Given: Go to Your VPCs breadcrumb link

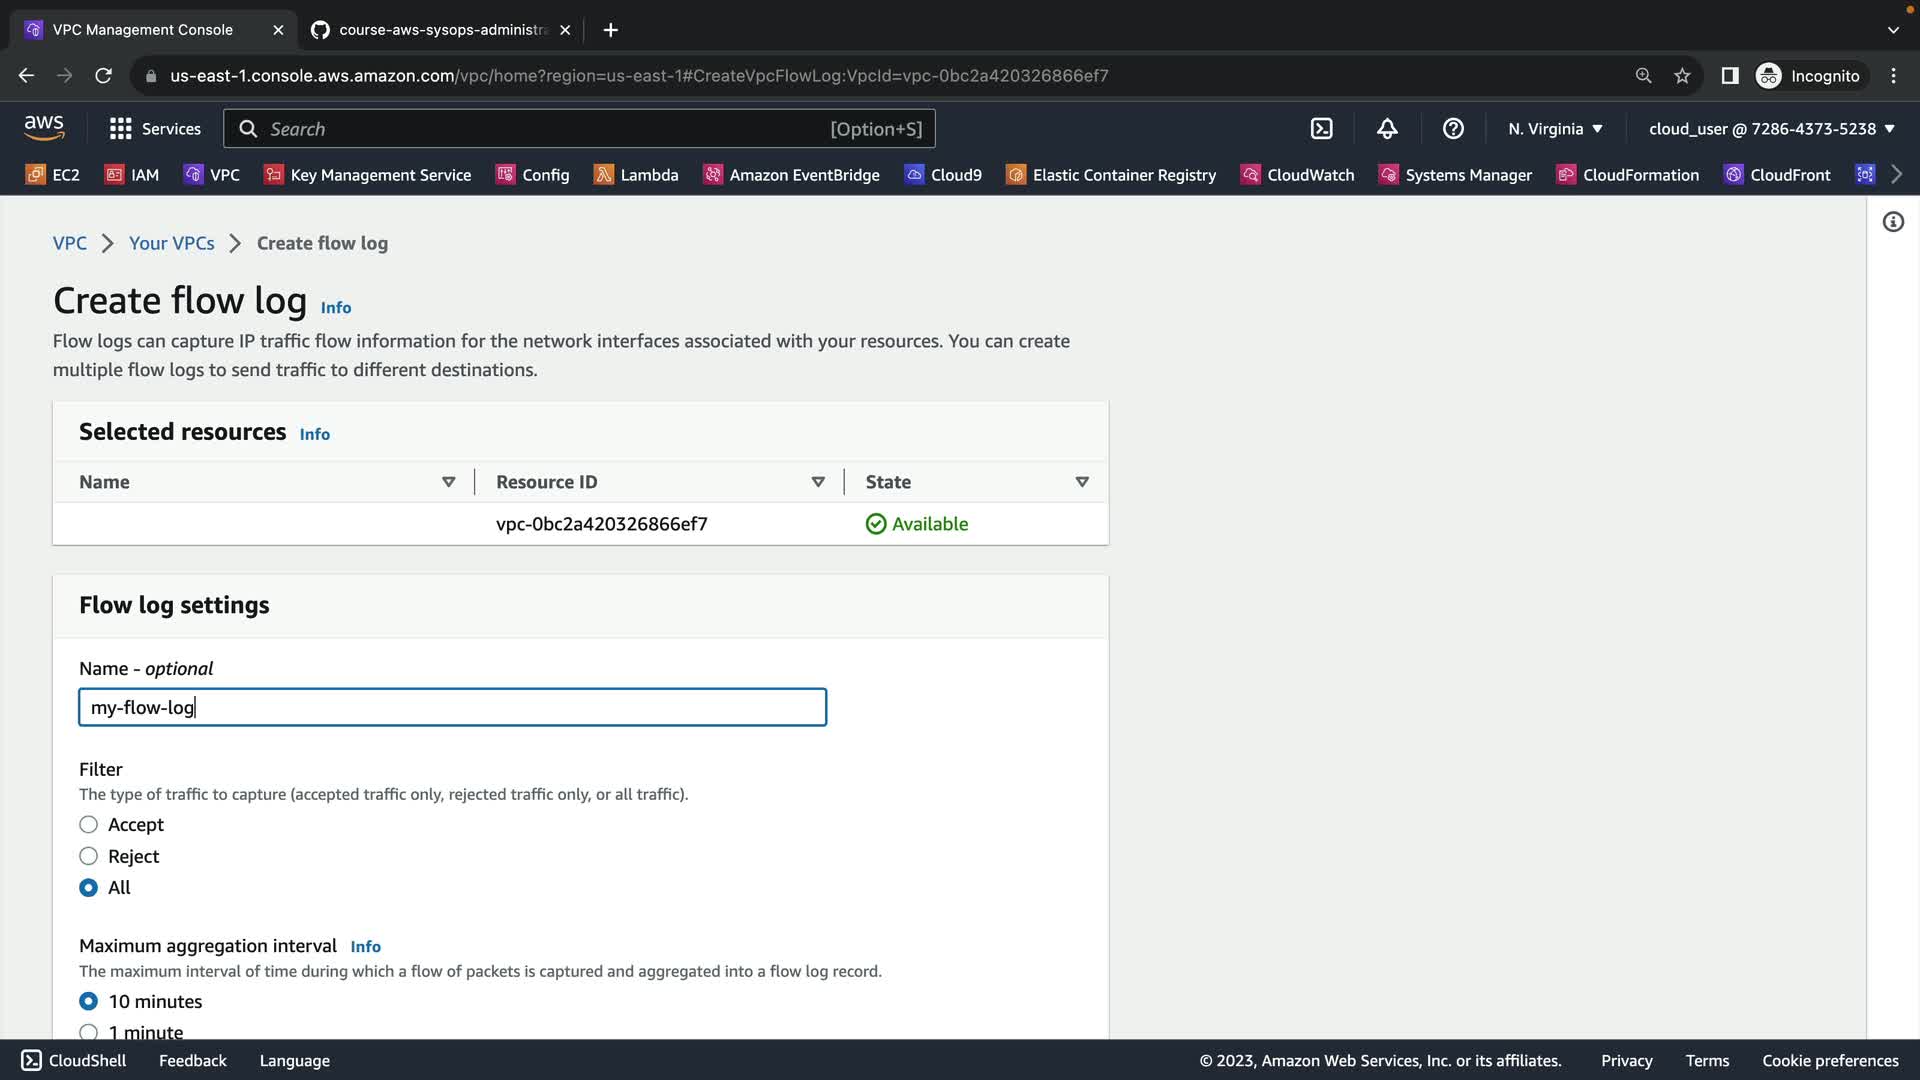Looking at the screenshot, I should [x=171, y=243].
